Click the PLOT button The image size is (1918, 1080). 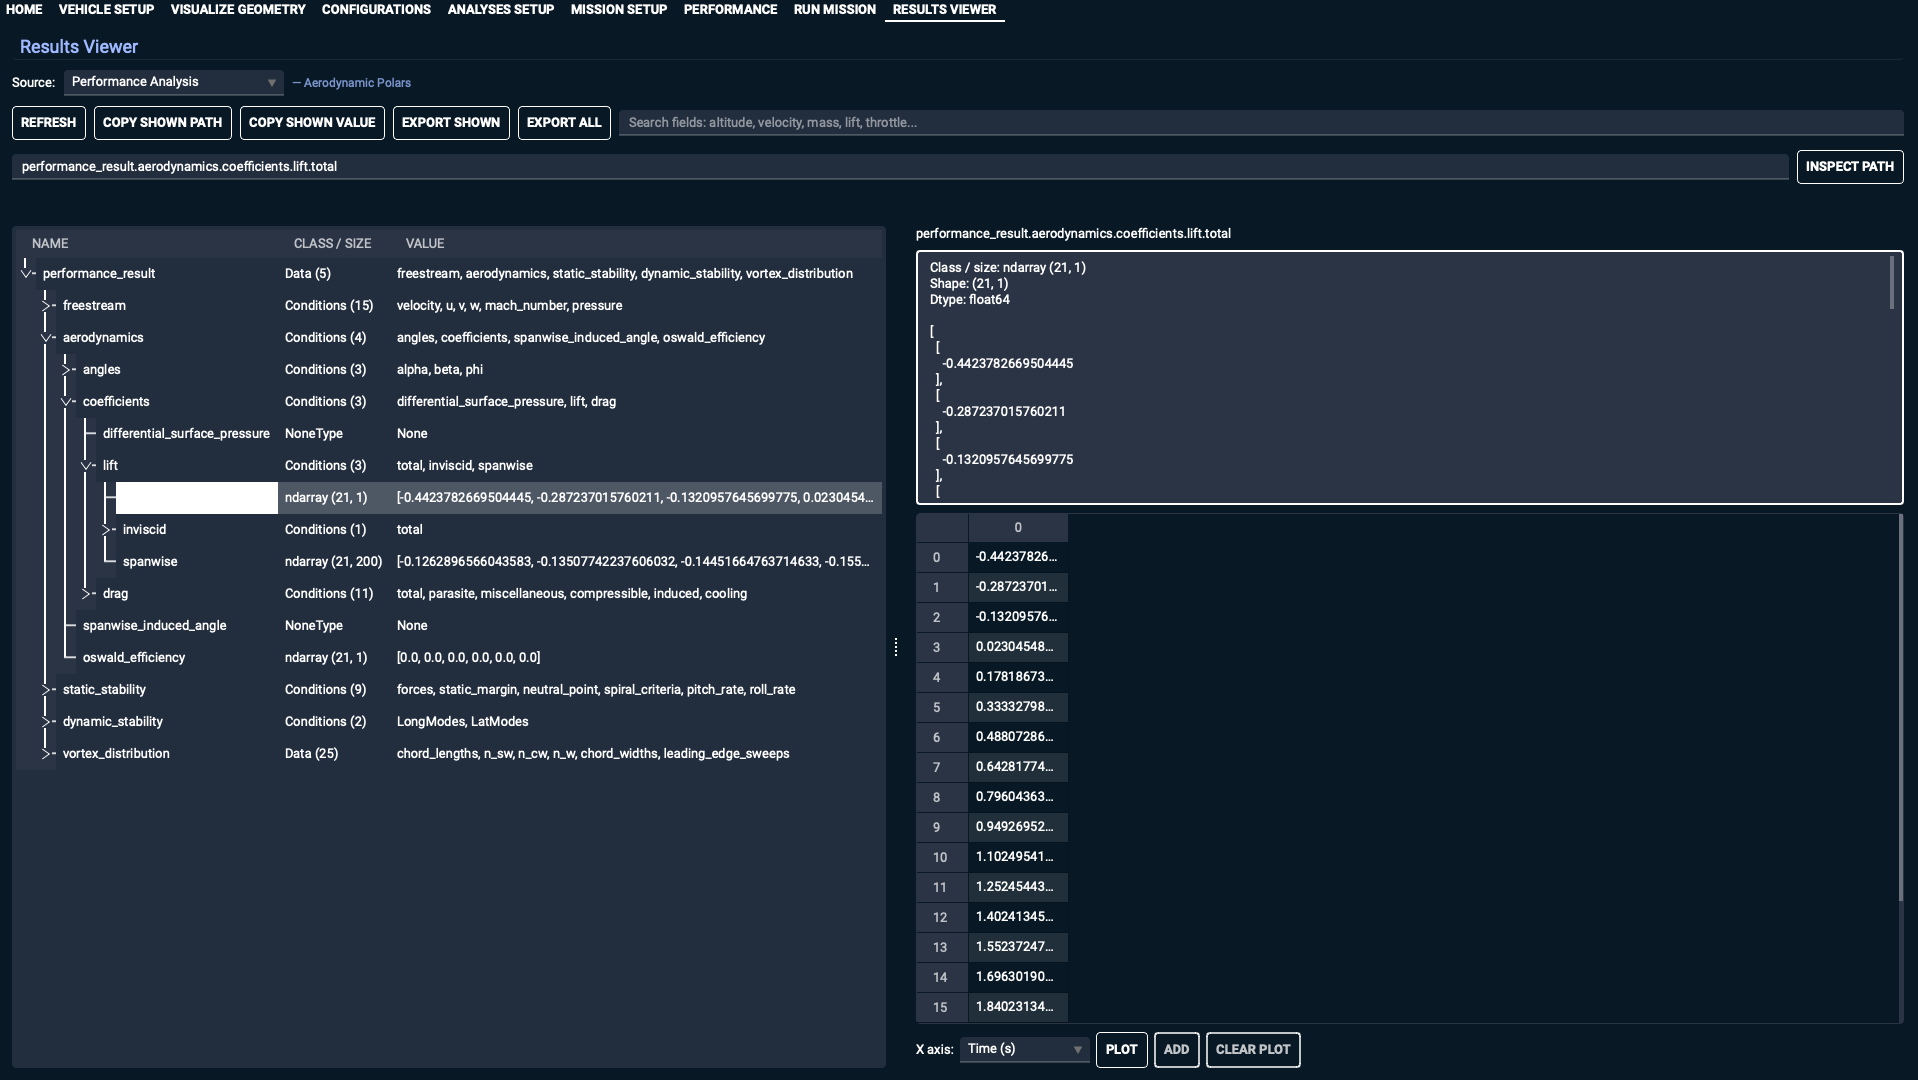pyautogui.click(x=1121, y=1050)
